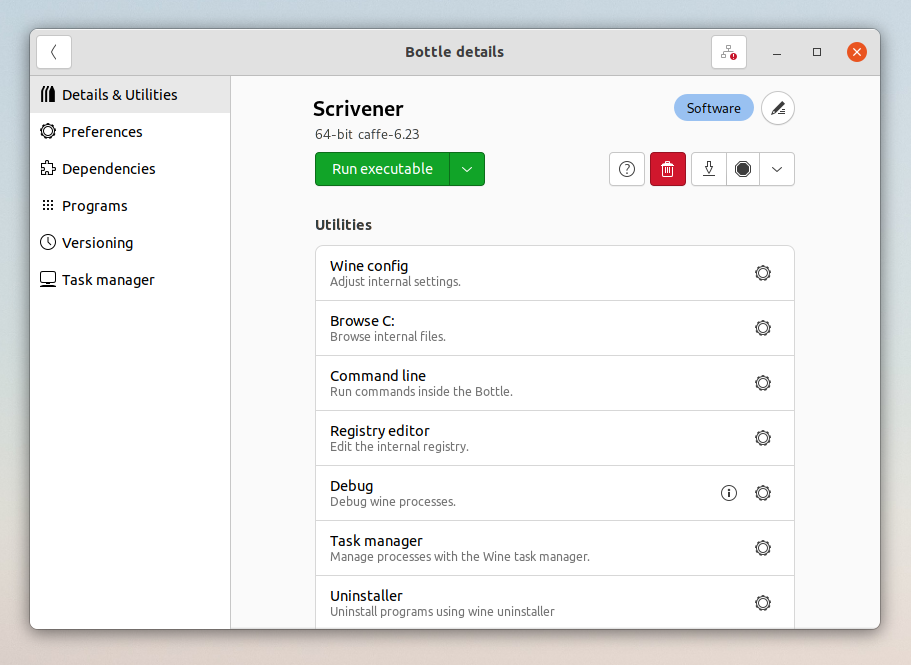Launch Browse C: via its gear icon
This screenshot has width=911, height=665.
(763, 328)
